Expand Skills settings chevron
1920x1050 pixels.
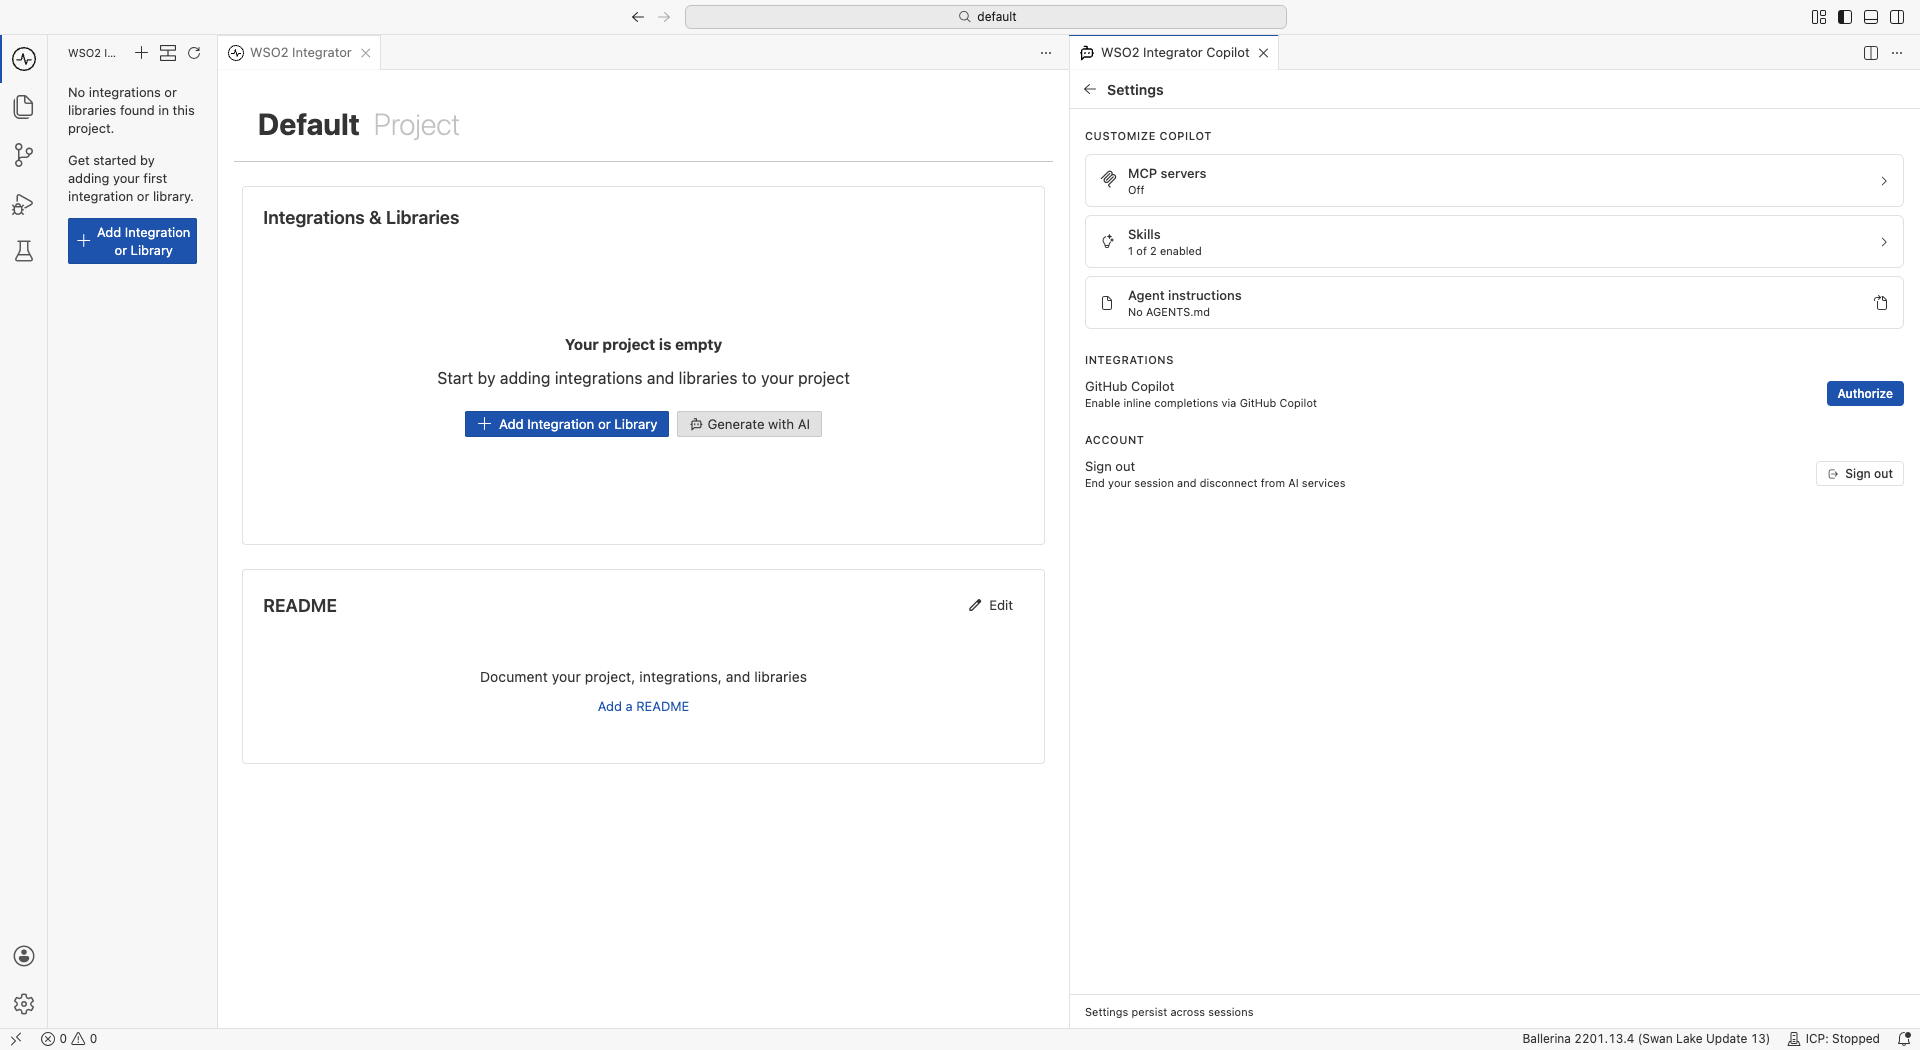1884,242
